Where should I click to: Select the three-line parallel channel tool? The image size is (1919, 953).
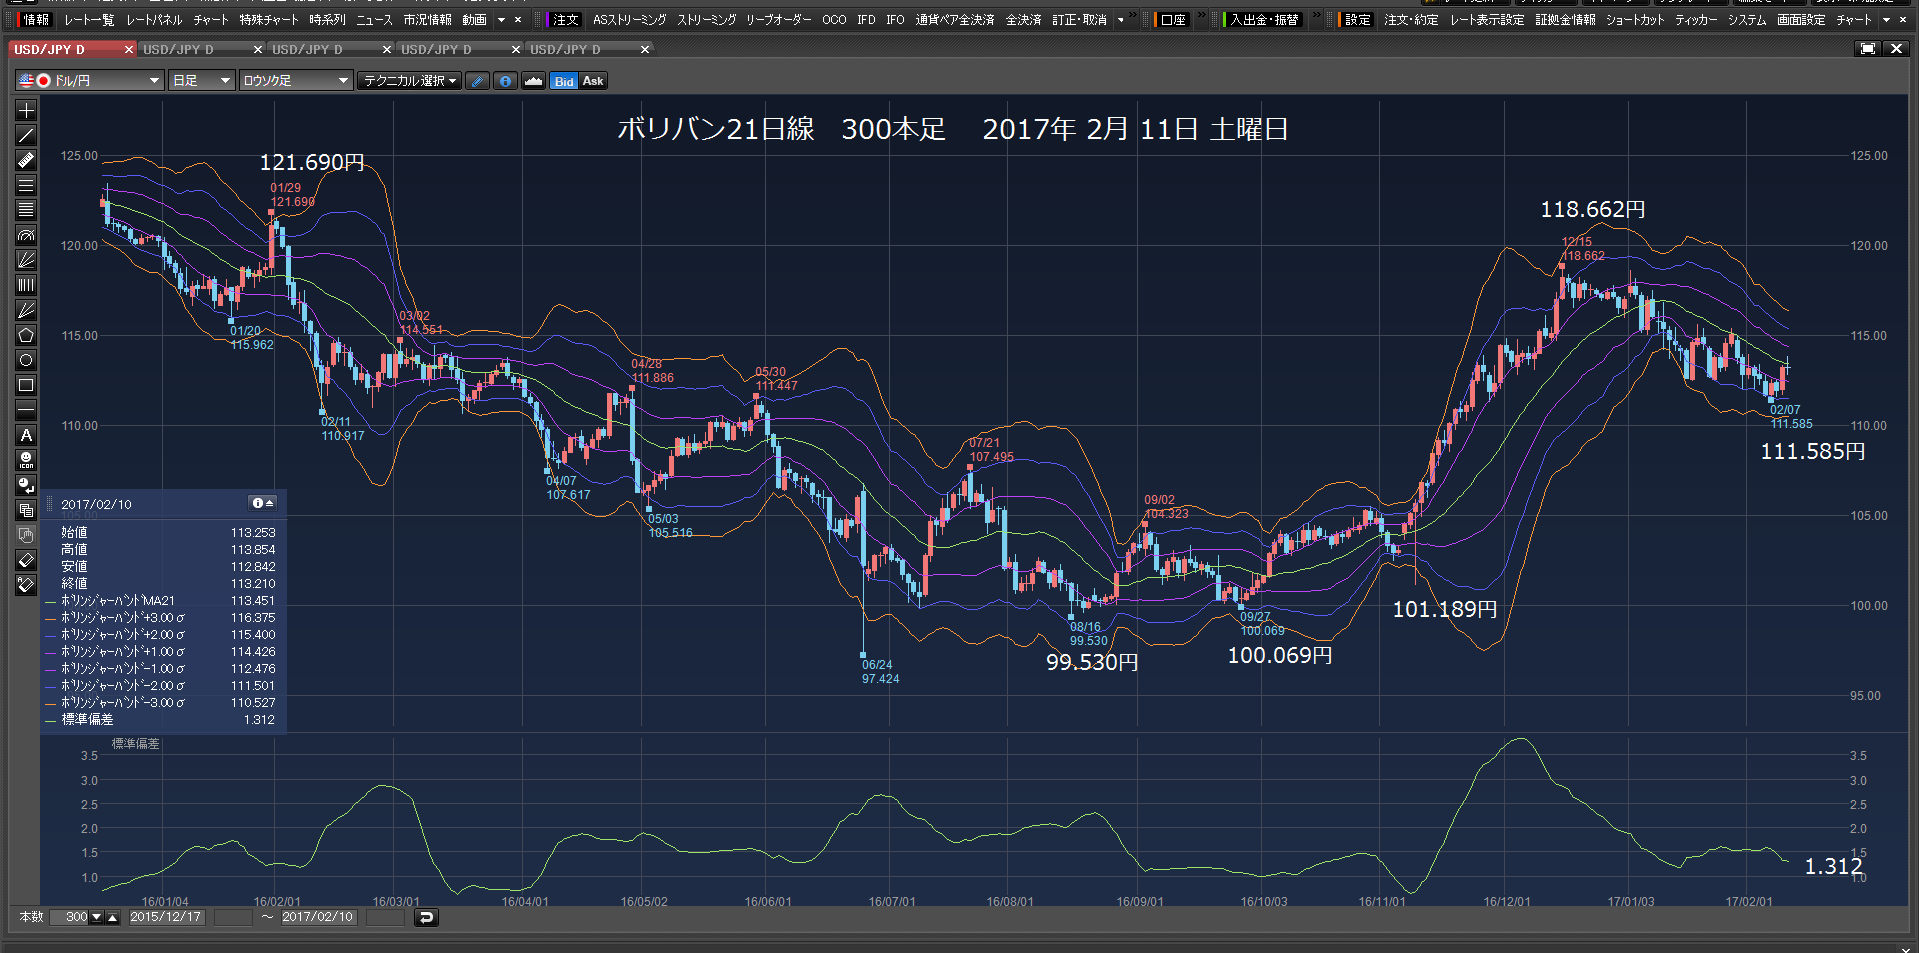click(x=26, y=185)
